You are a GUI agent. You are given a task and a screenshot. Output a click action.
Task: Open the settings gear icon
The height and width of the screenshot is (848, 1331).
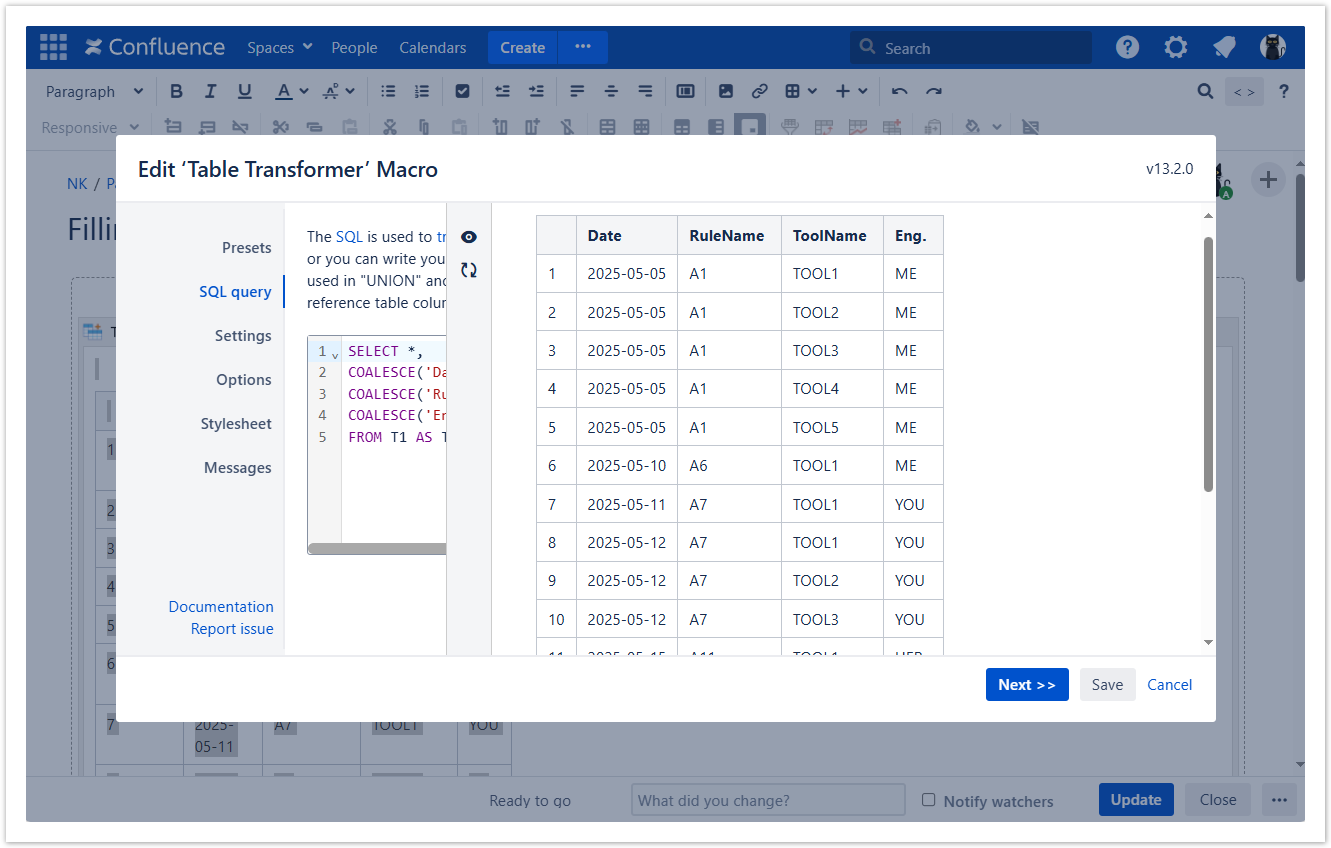[x=1176, y=47]
